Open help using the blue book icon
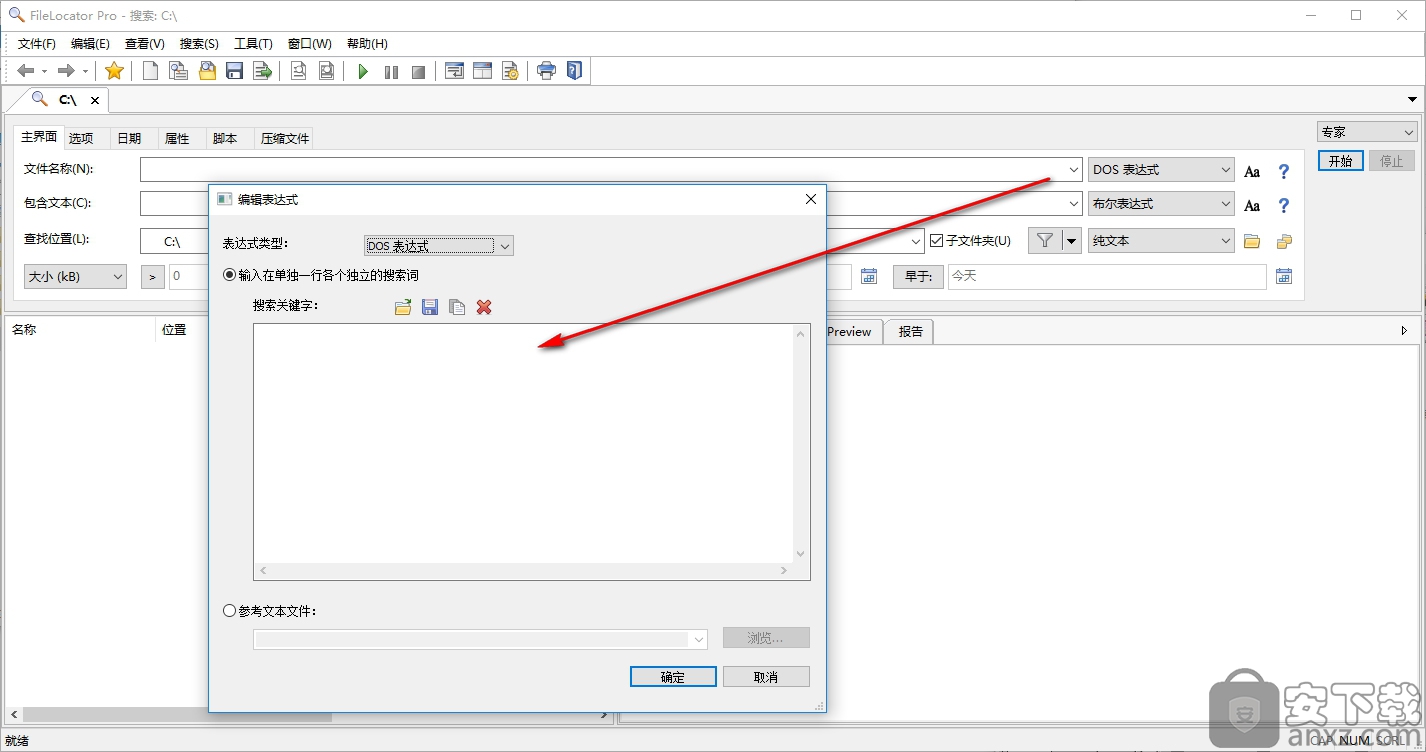Viewport: 1426px width, 752px height. point(574,71)
